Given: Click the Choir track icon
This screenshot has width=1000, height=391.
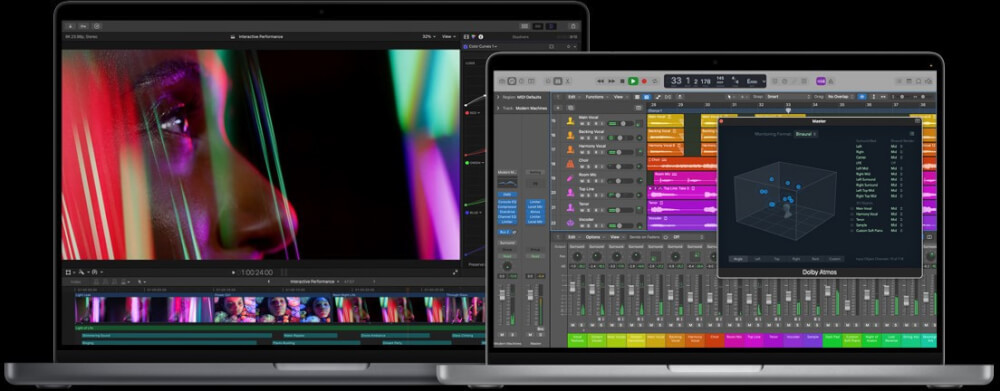Looking at the screenshot, I should pos(570,163).
